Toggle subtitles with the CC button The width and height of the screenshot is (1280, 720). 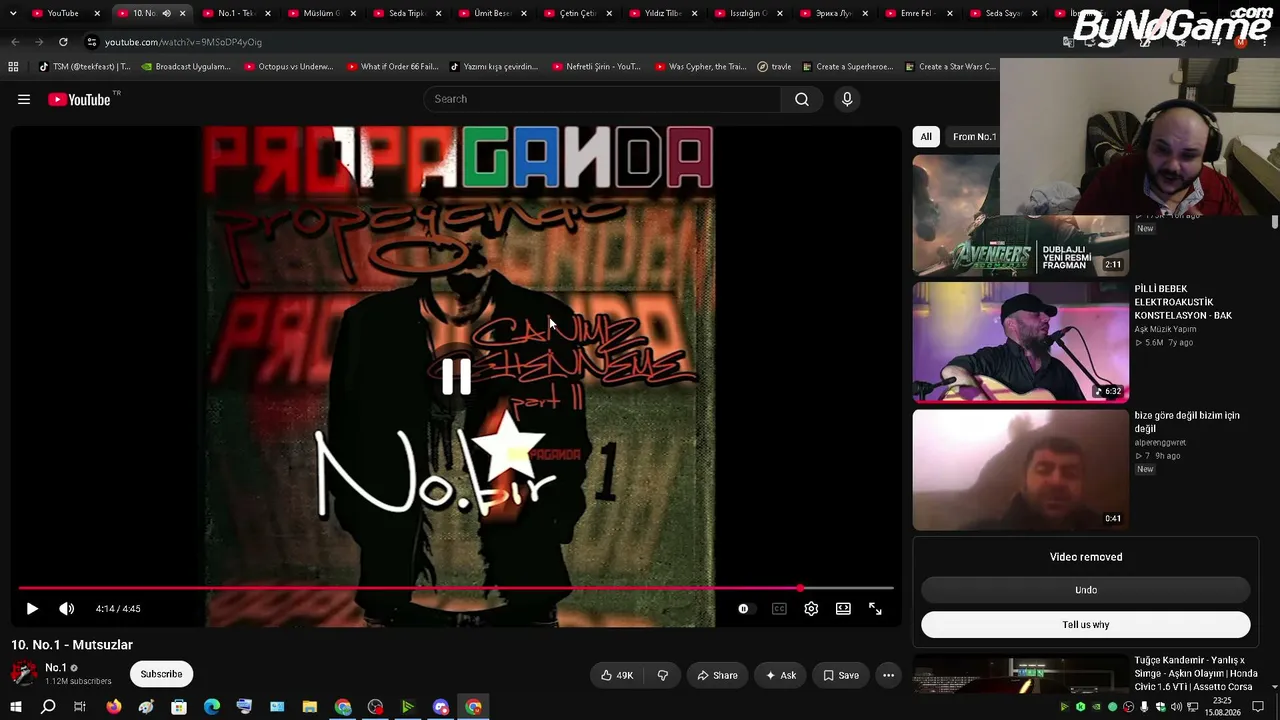(x=779, y=608)
